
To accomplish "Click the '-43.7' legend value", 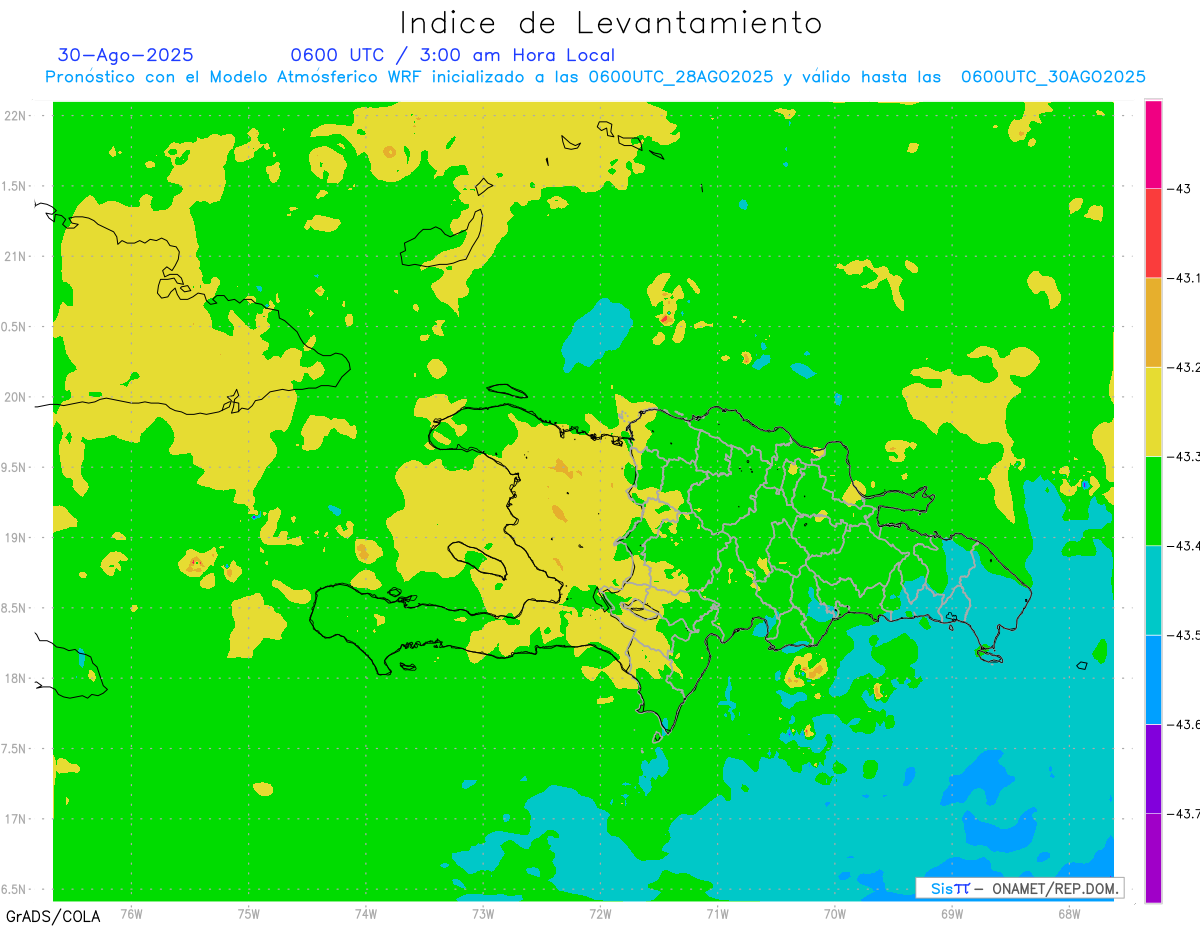I will point(1183,814).
